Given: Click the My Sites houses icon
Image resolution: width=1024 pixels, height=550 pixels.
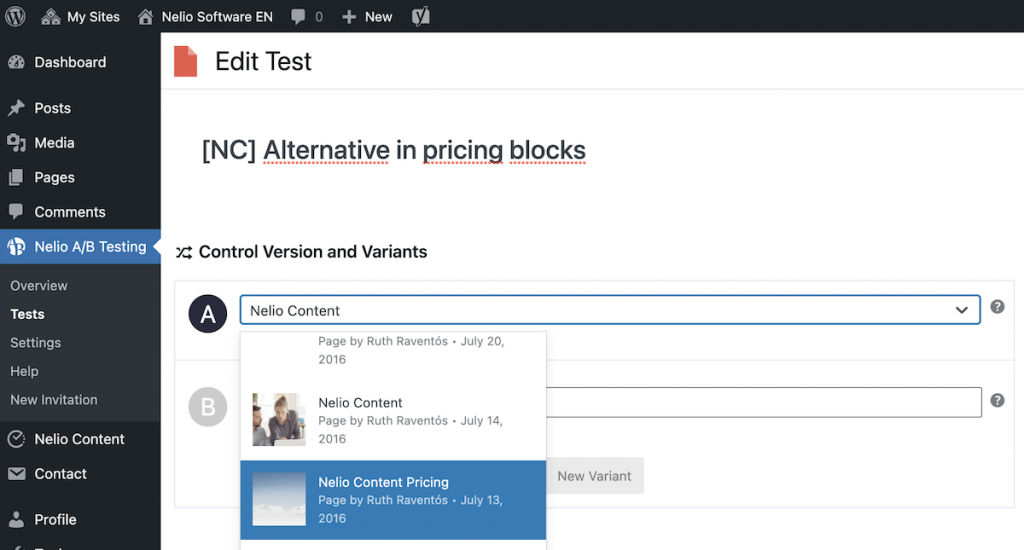Looking at the screenshot, I should [50, 16].
